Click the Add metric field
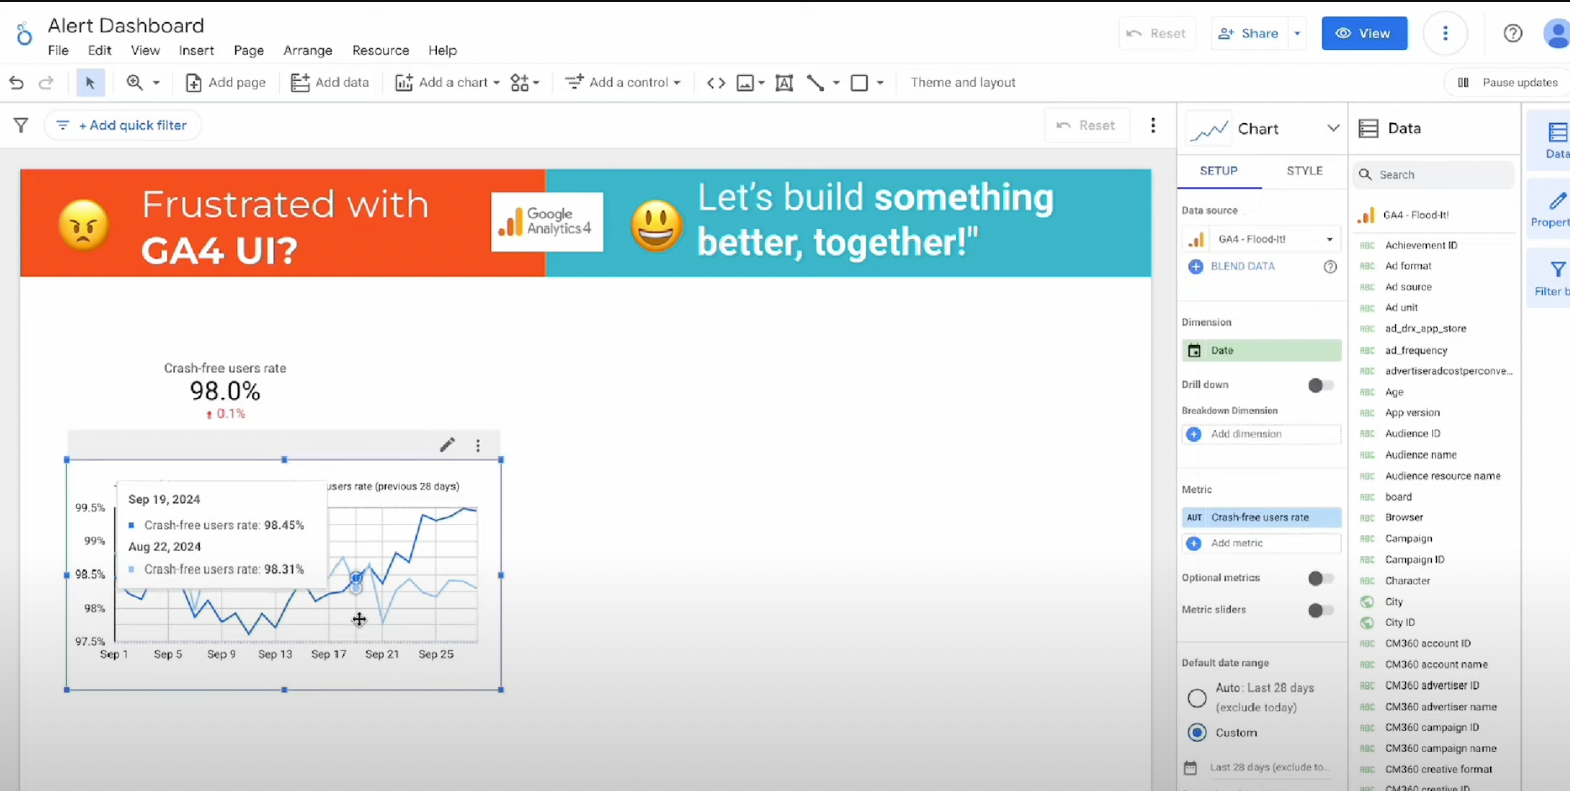1570x791 pixels. coord(1262,543)
